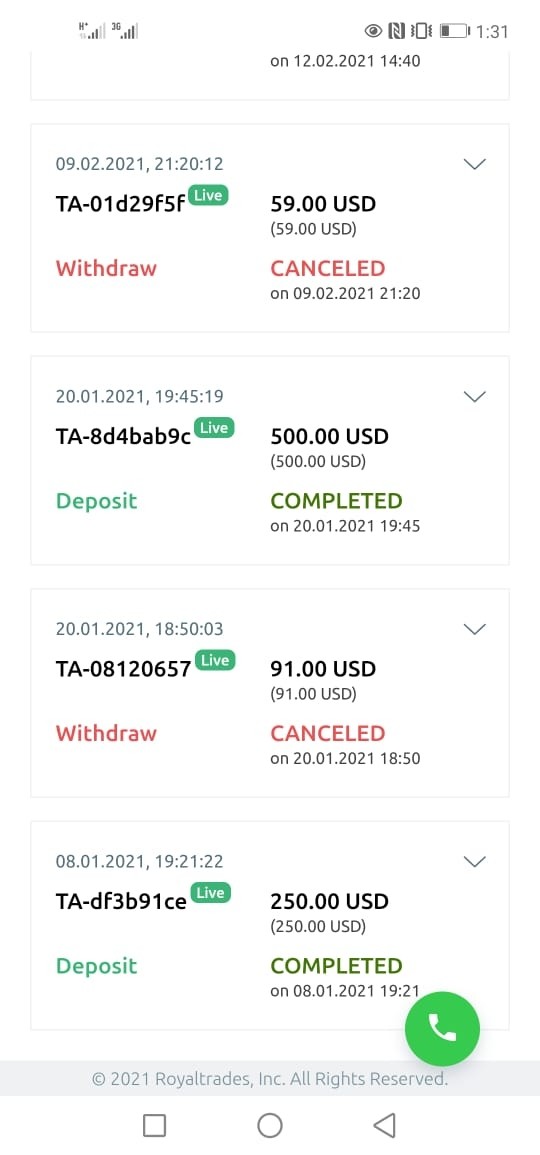Expand the TA-08120657 withdraw chevron

pyautogui.click(x=474, y=629)
